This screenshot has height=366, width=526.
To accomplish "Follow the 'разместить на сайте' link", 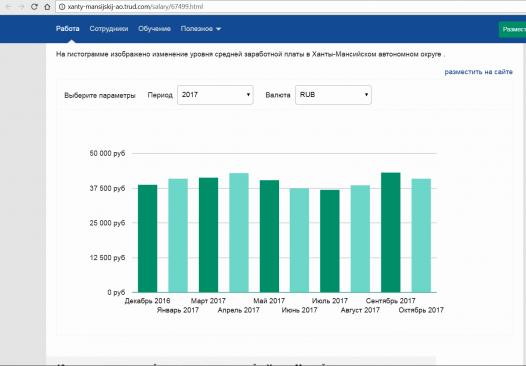I will tap(478, 72).
